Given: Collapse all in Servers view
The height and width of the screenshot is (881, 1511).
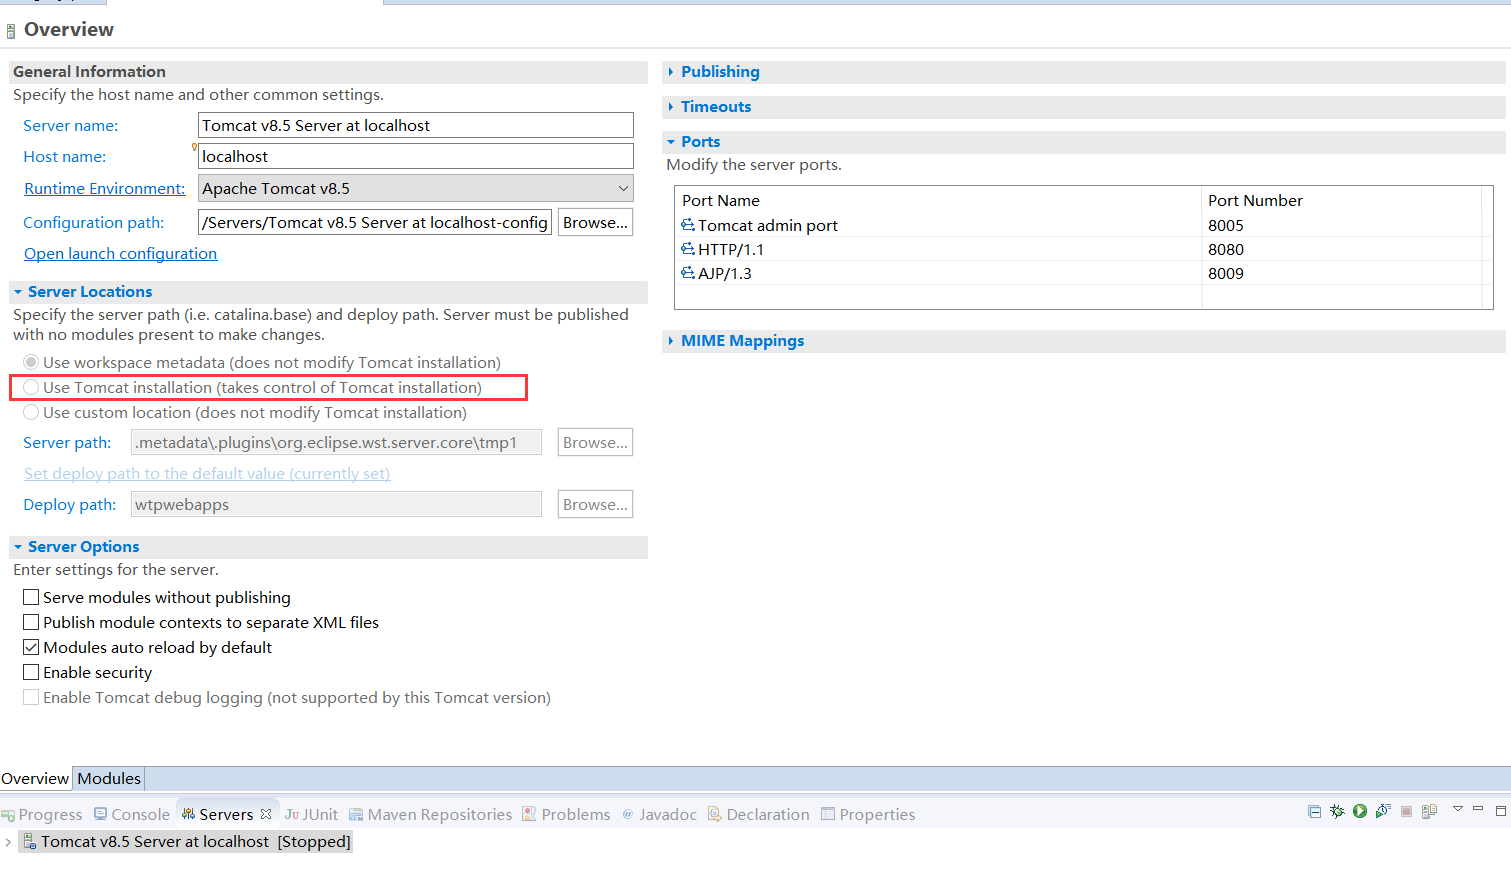Looking at the screenshot, I should coord(1314,811).
